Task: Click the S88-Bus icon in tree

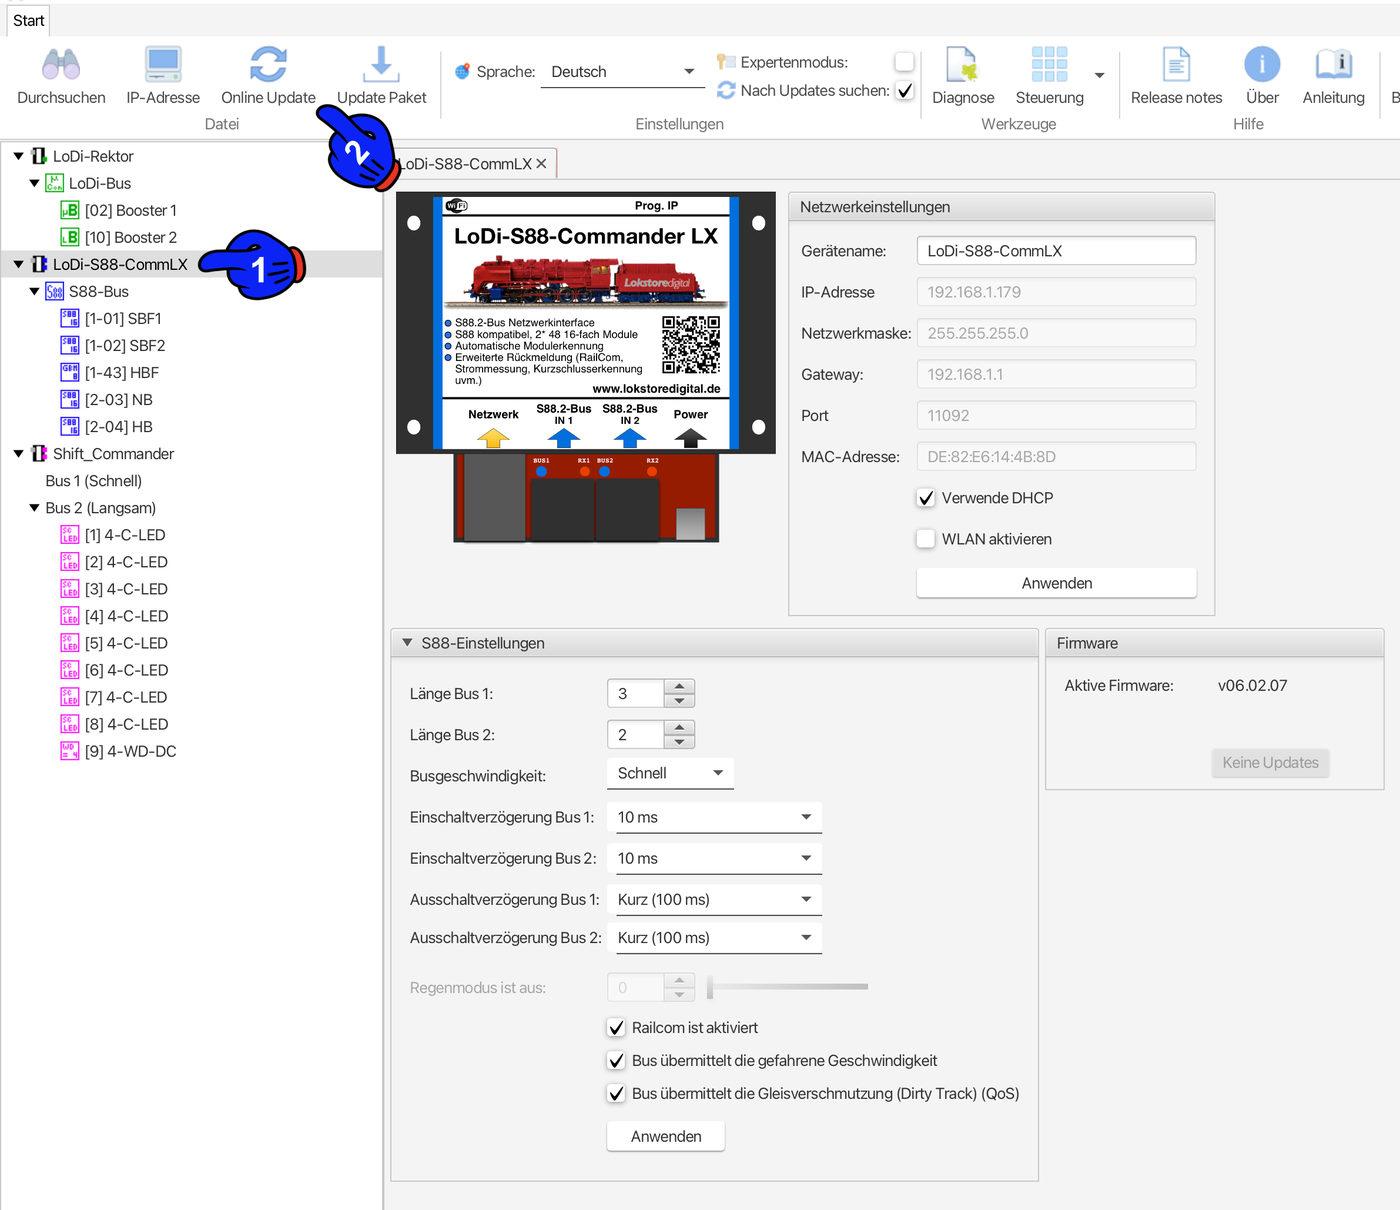Action: pyautogui.click(x=55, y=291)
